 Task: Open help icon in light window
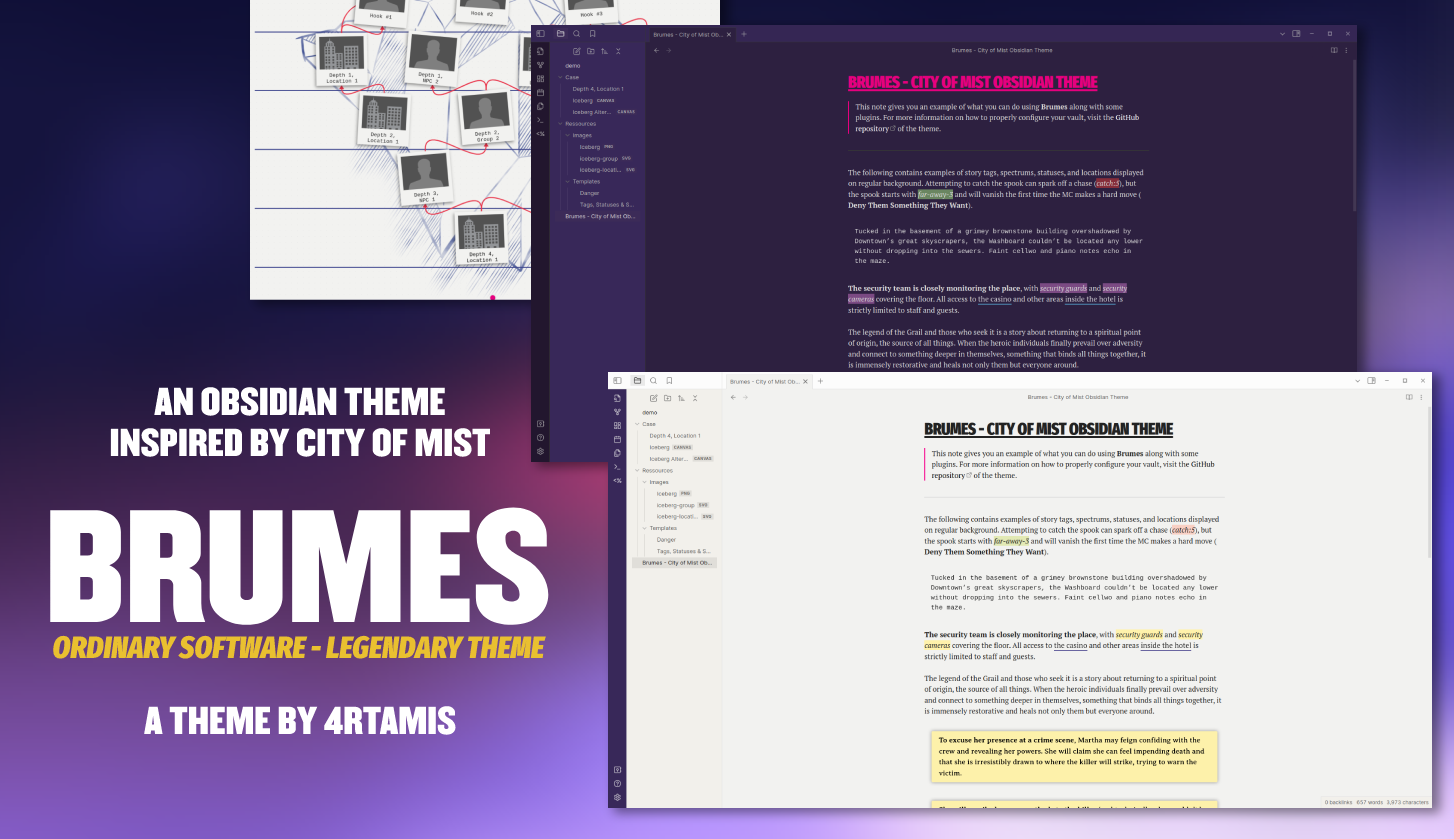click(617, 784)
